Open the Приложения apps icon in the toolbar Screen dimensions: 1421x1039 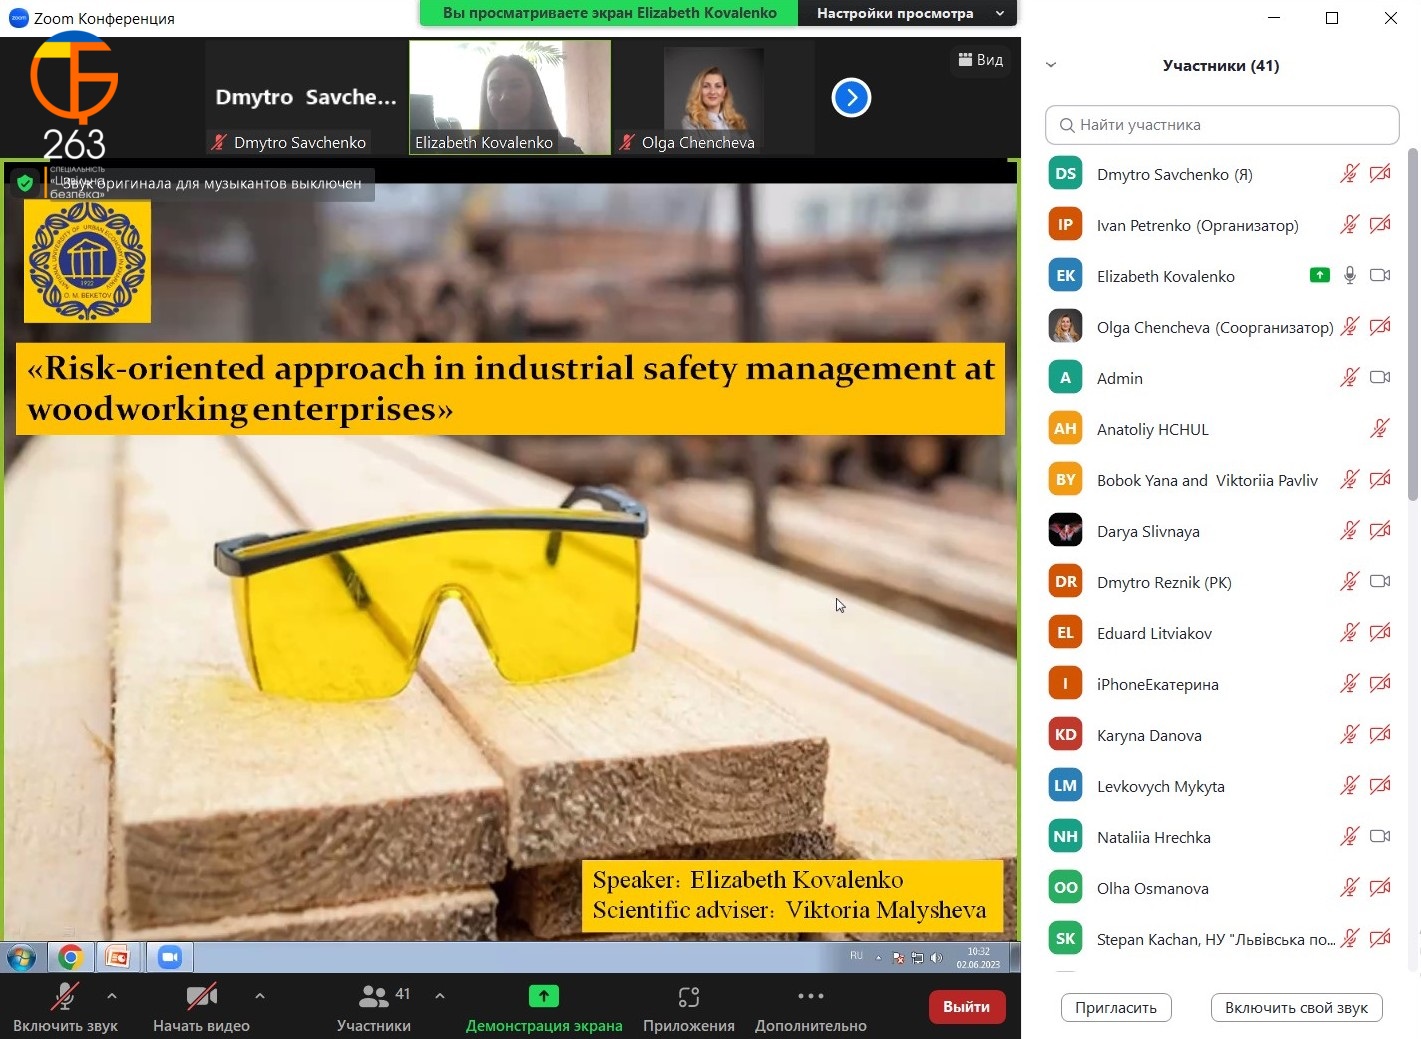click(x=689, y=997)
